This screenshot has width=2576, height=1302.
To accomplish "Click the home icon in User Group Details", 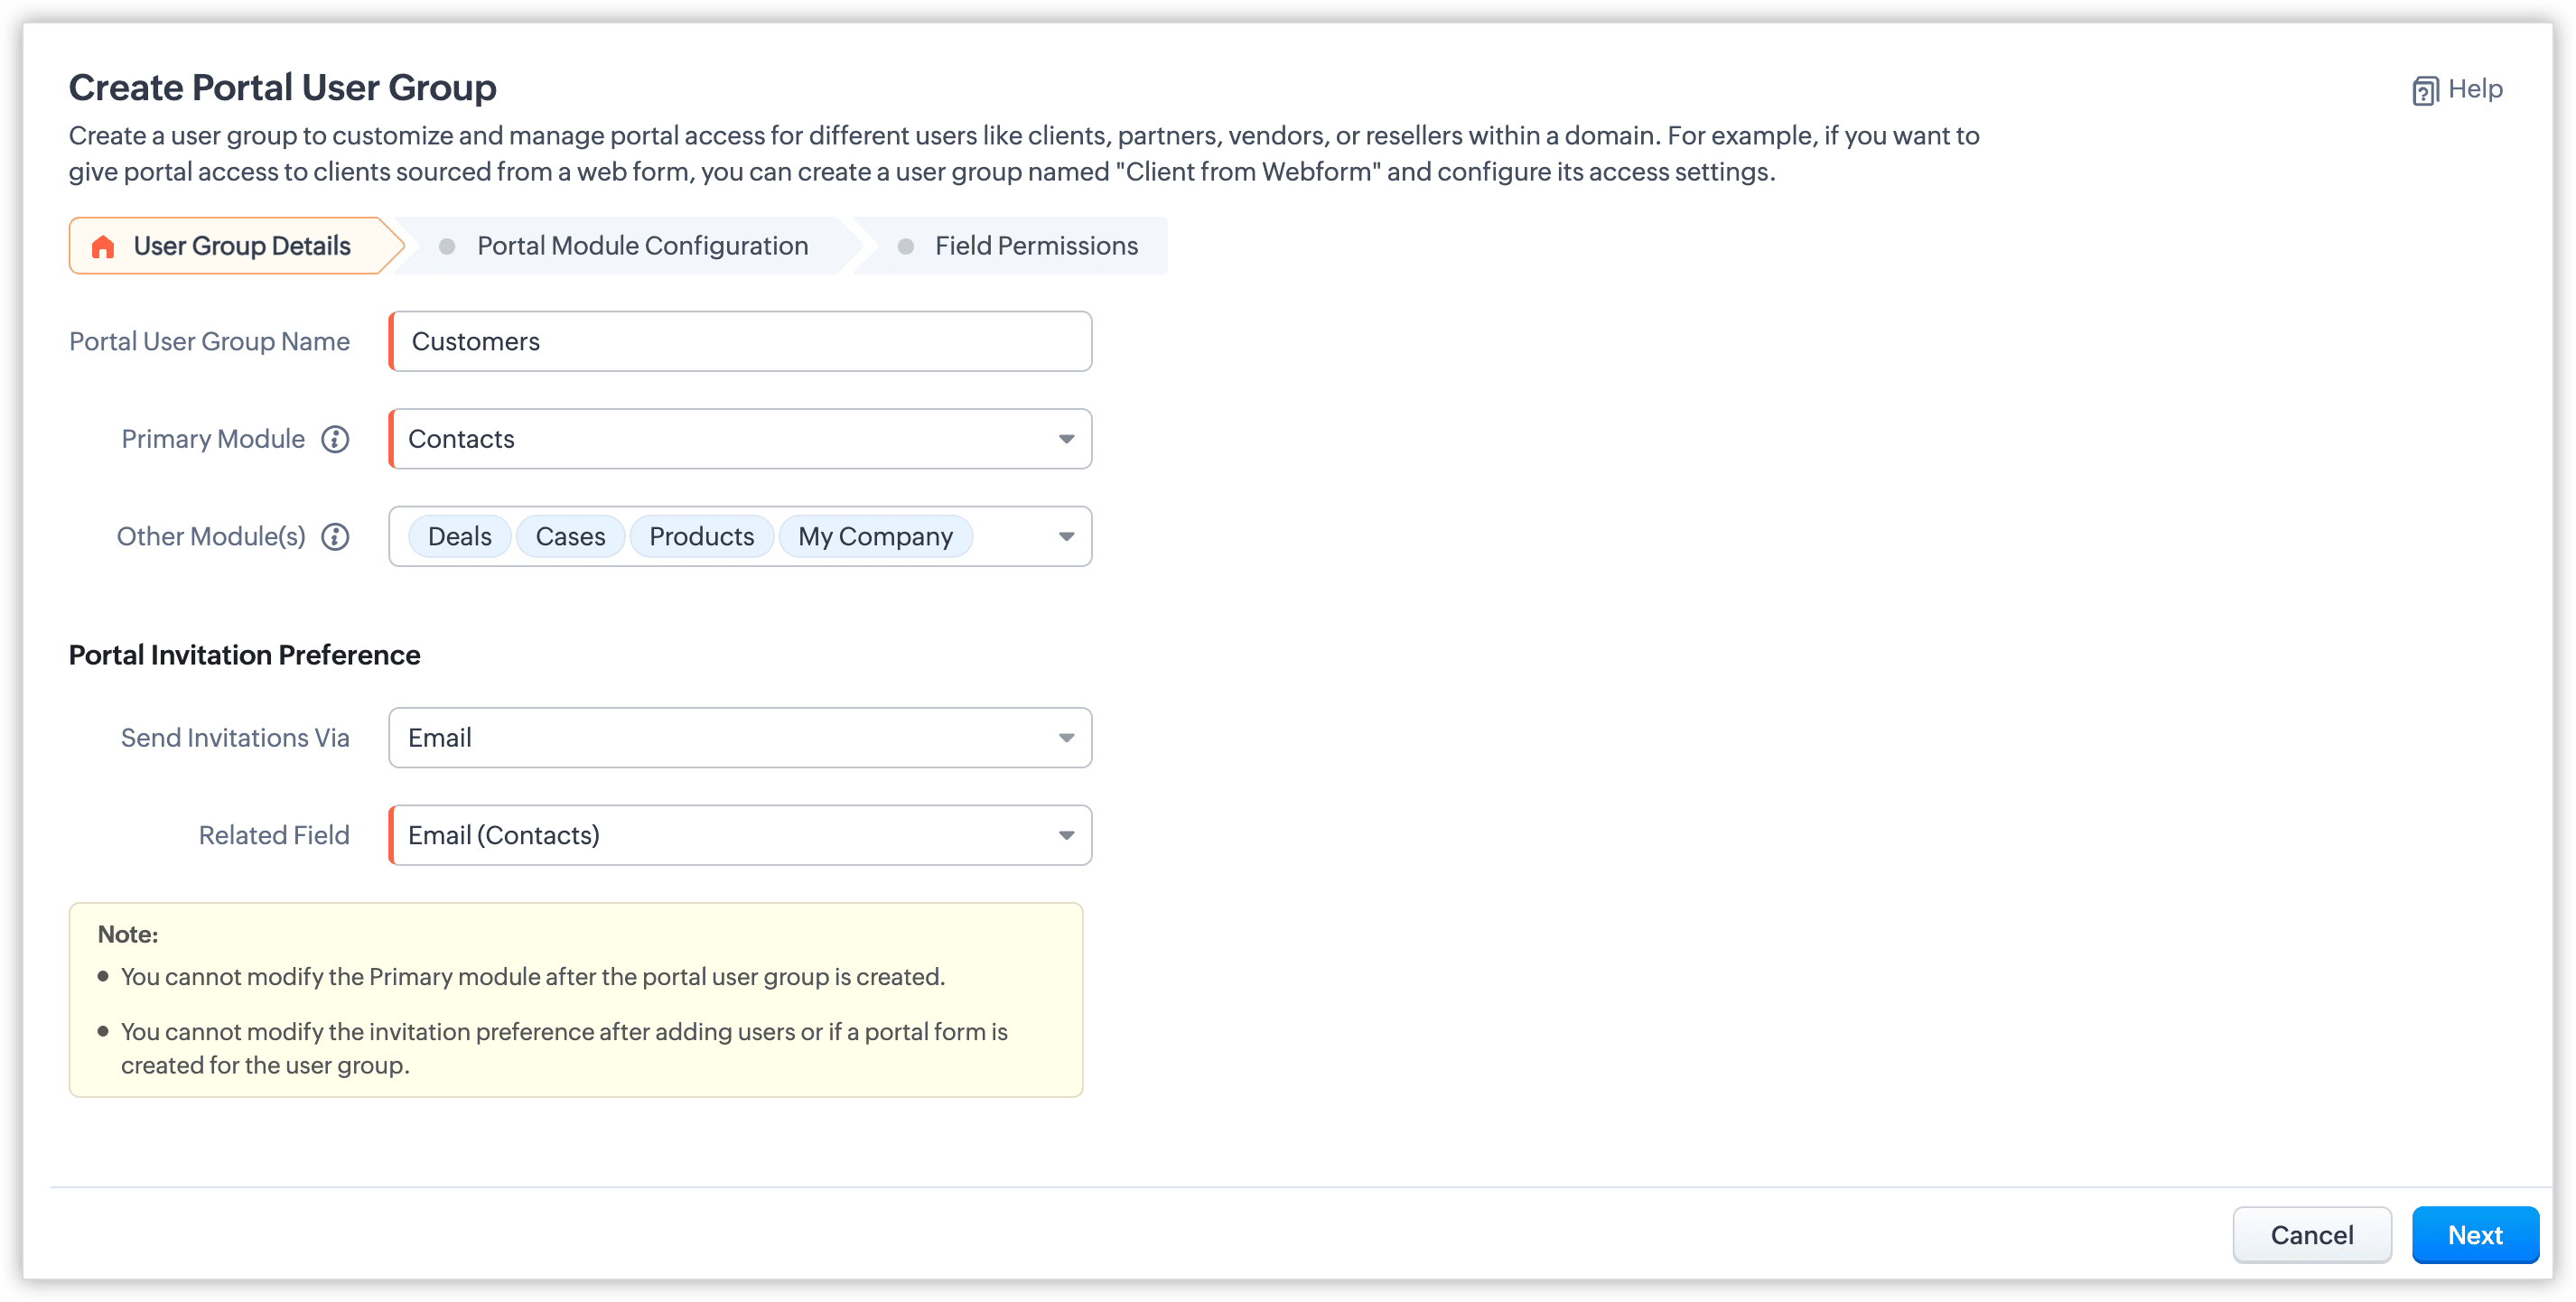I will 103,247.
